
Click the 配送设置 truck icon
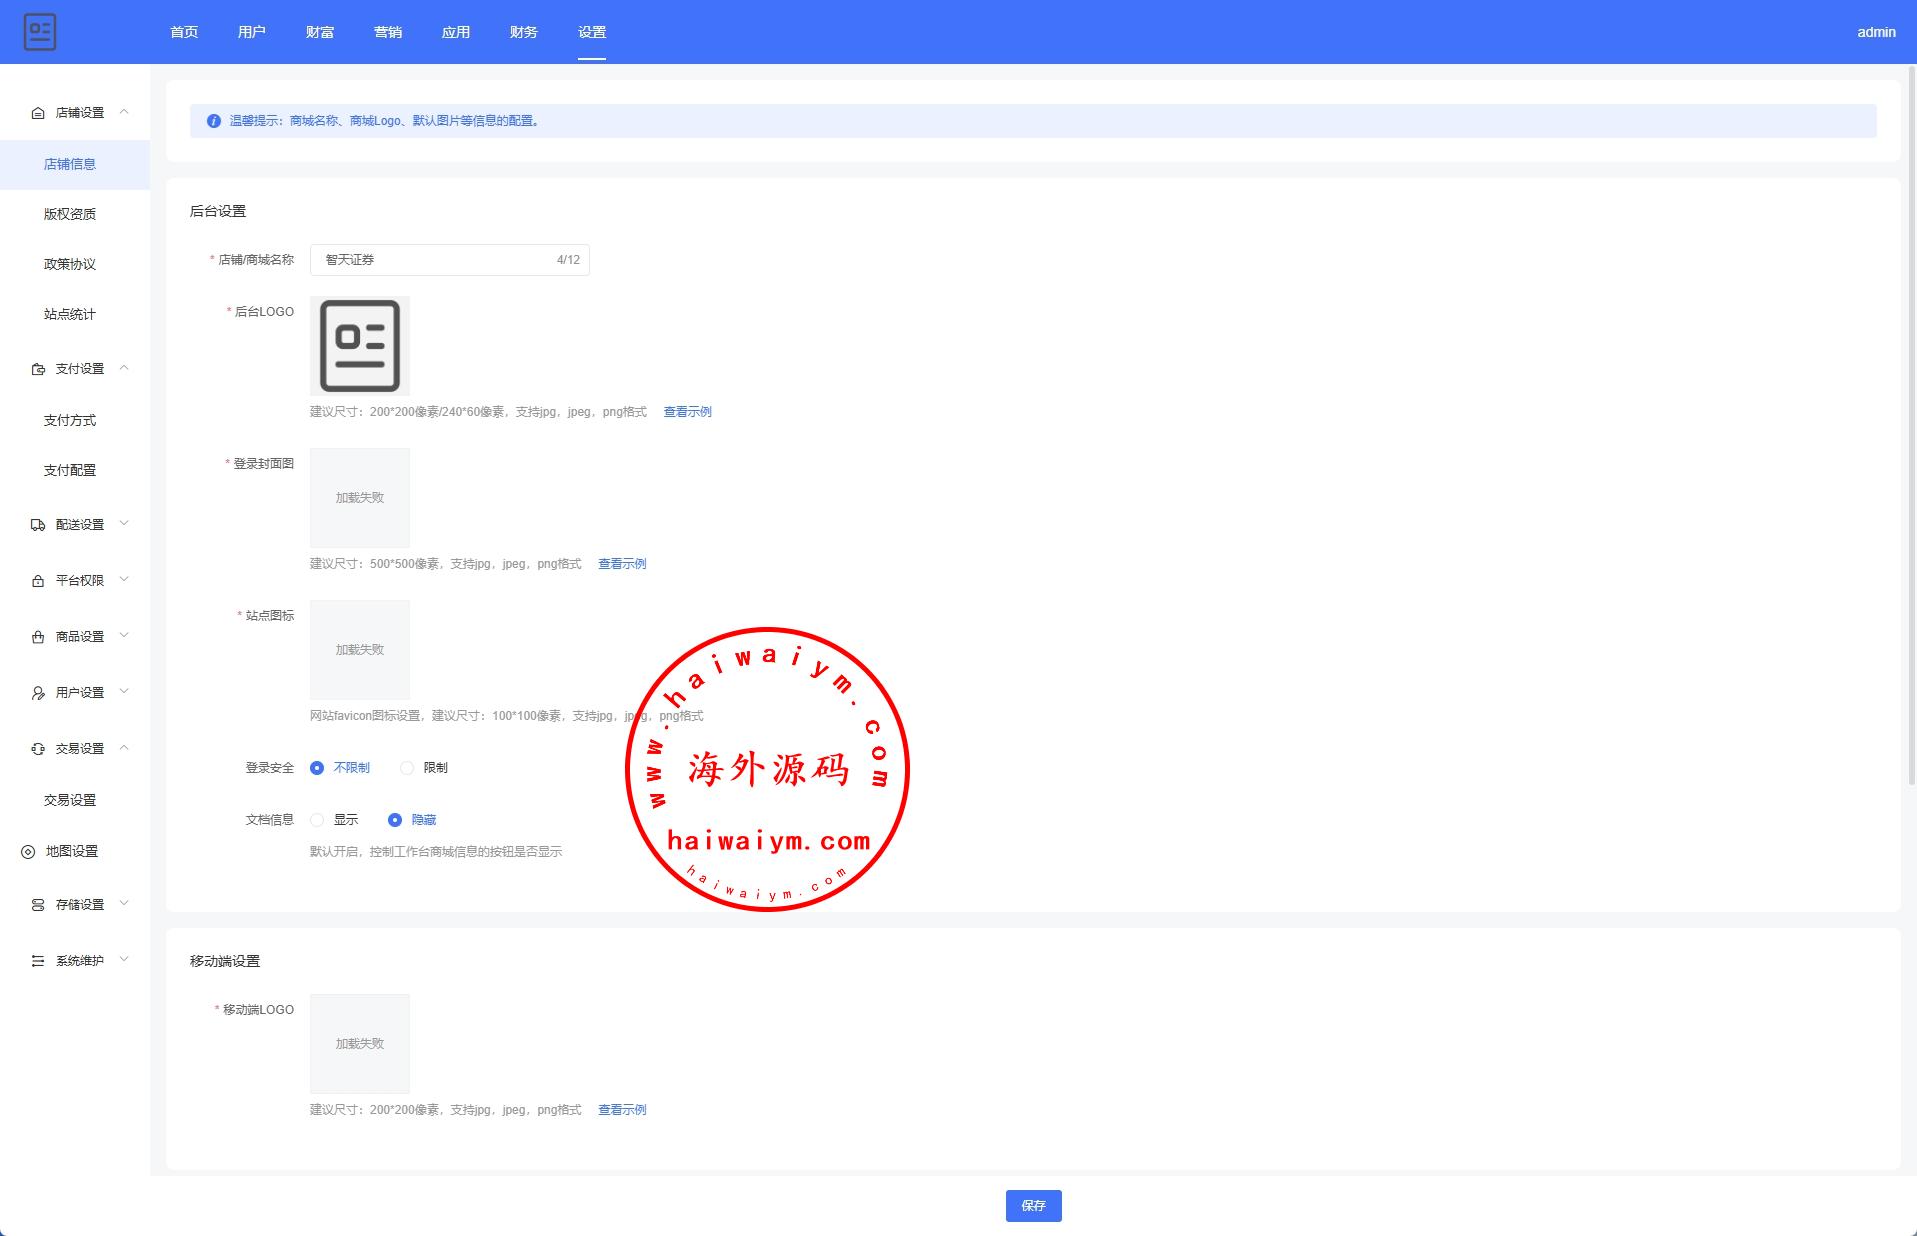38,525
